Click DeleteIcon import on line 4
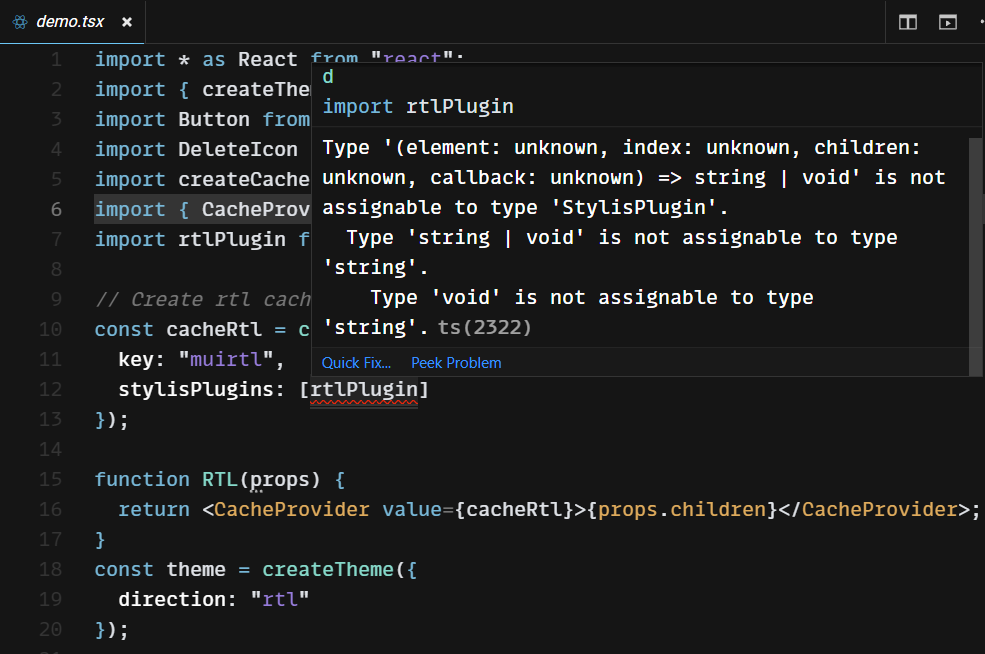Viewport: 985px width, 654px height. [x=238, y=150]
